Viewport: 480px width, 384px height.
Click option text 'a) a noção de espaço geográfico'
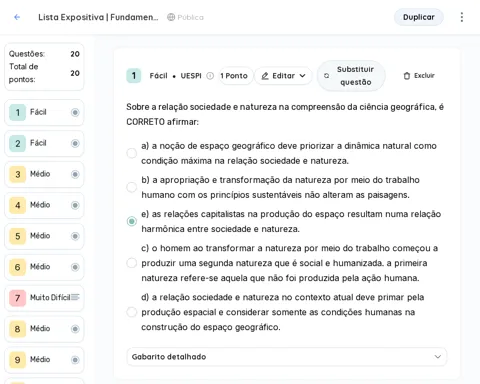(x=289, y=153)
